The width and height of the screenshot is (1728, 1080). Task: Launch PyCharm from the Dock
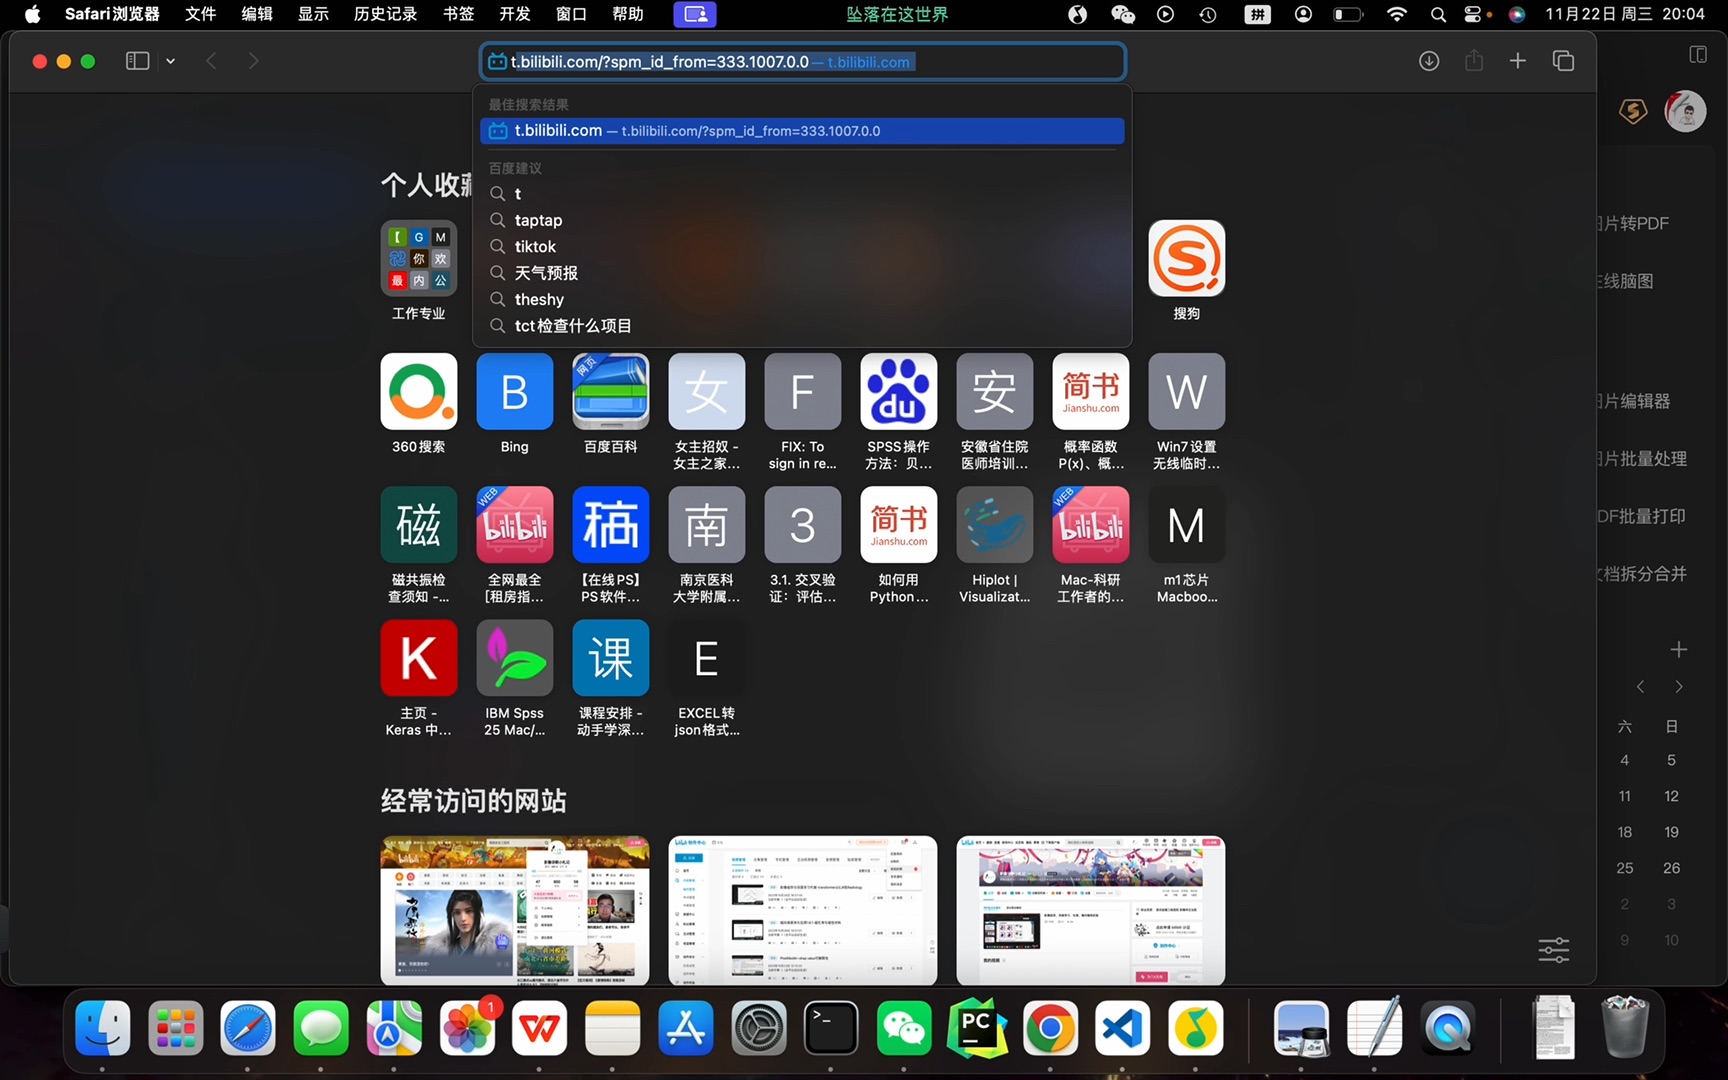click(977, 1028)
